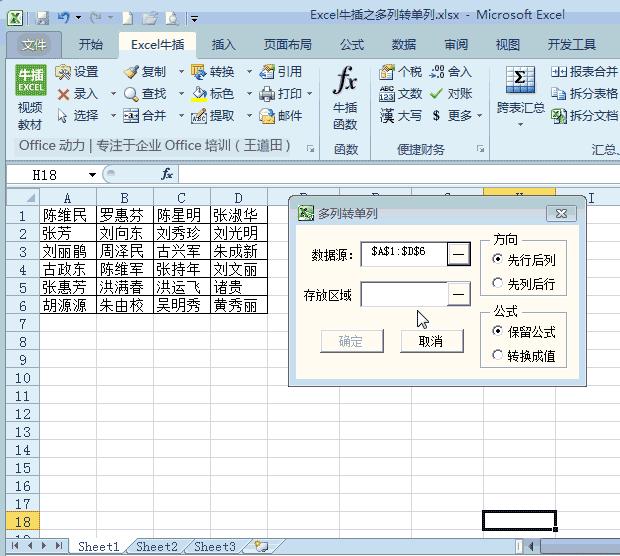Open the 设置 settings tool

click(x=77, y=72)
